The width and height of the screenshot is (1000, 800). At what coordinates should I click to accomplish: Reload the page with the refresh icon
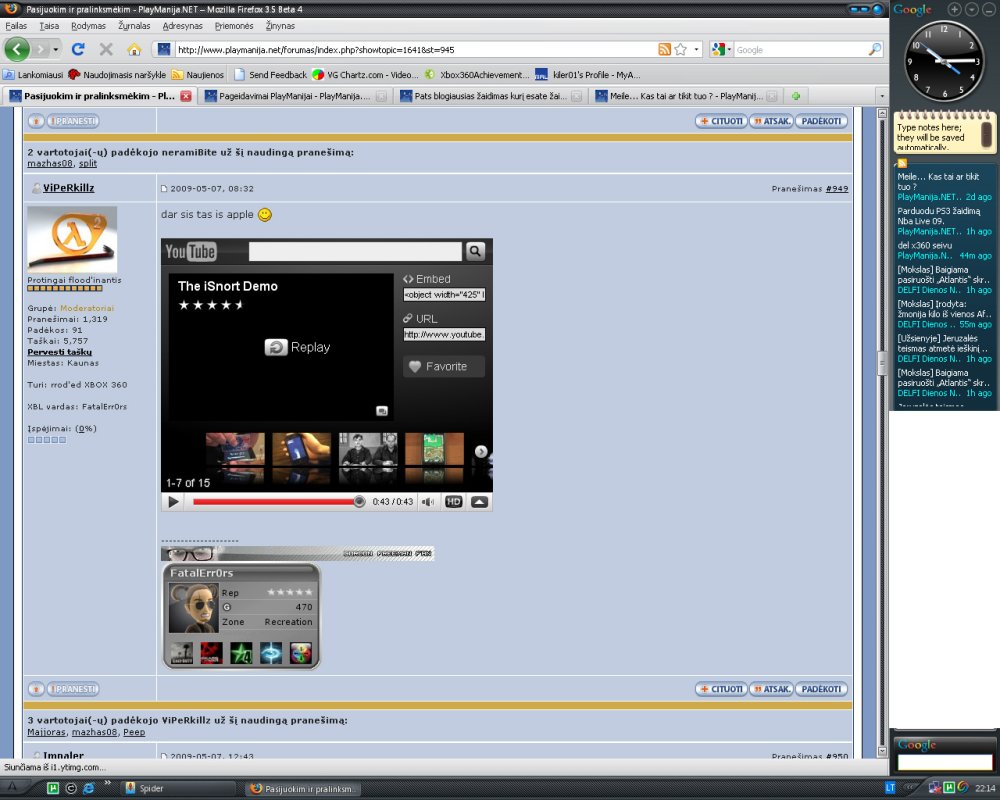(x=78, y=49)
